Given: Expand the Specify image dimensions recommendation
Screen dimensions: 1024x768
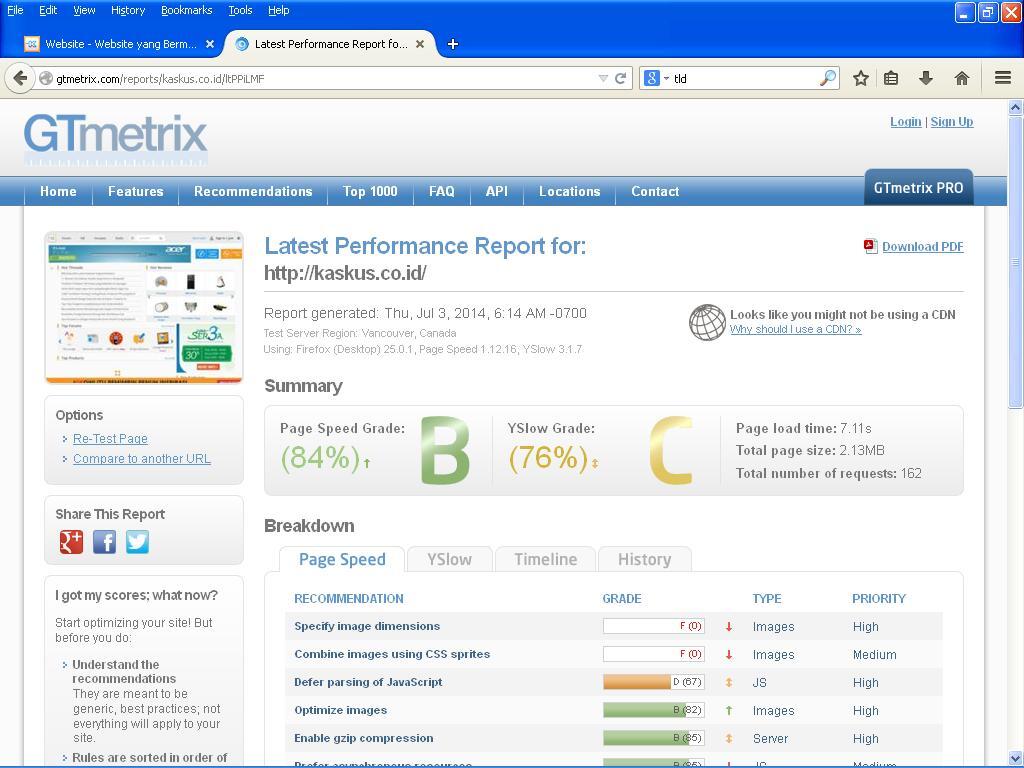Looking at the screenshot, I should (x=614, y=626).
